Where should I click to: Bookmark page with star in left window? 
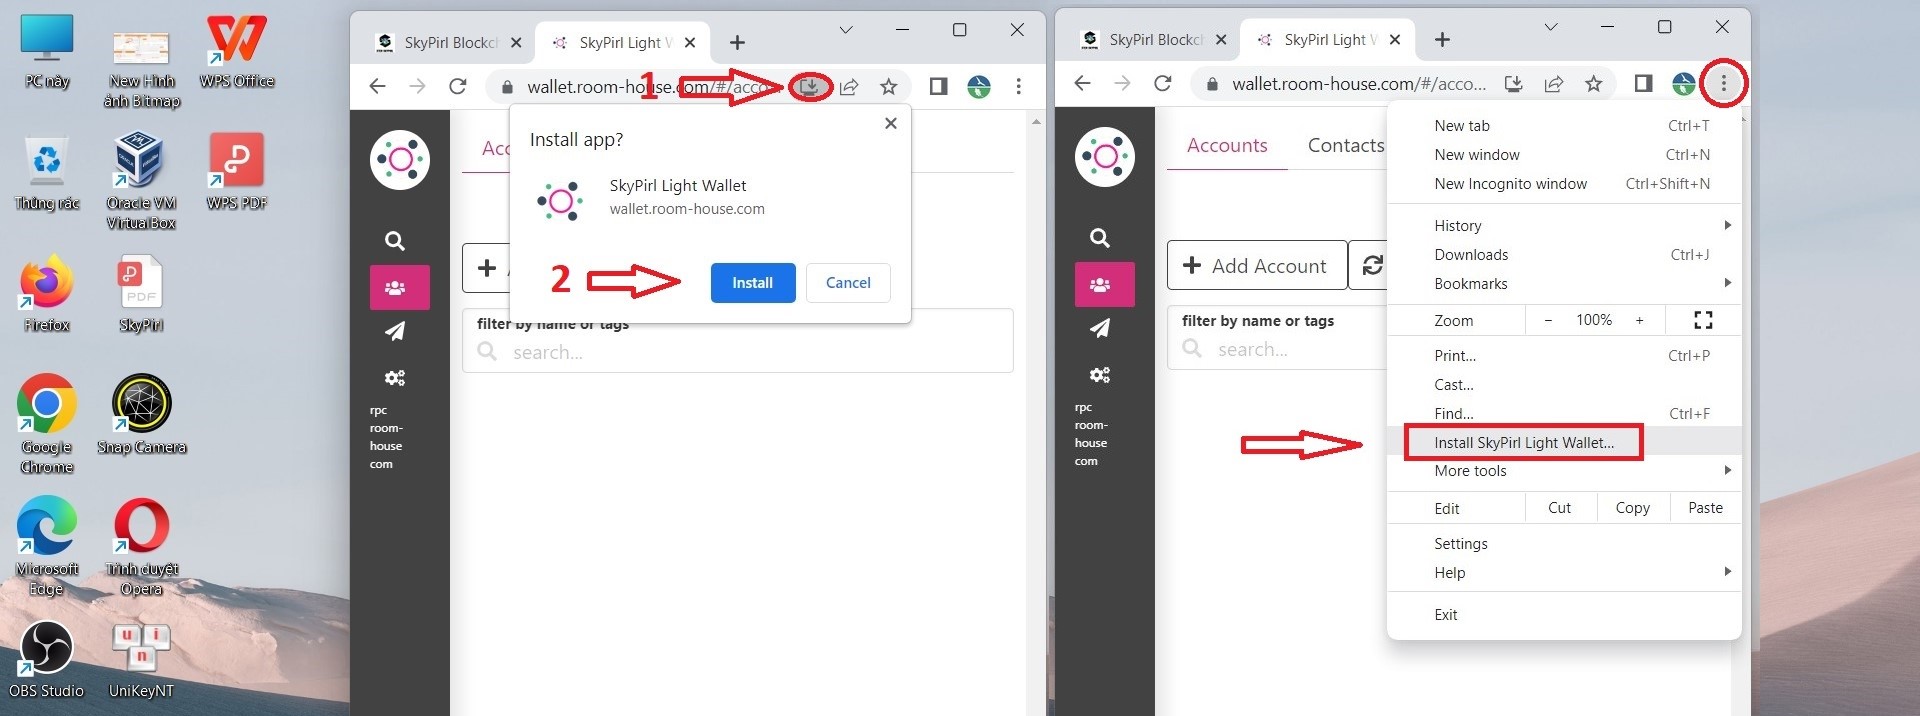888,87
